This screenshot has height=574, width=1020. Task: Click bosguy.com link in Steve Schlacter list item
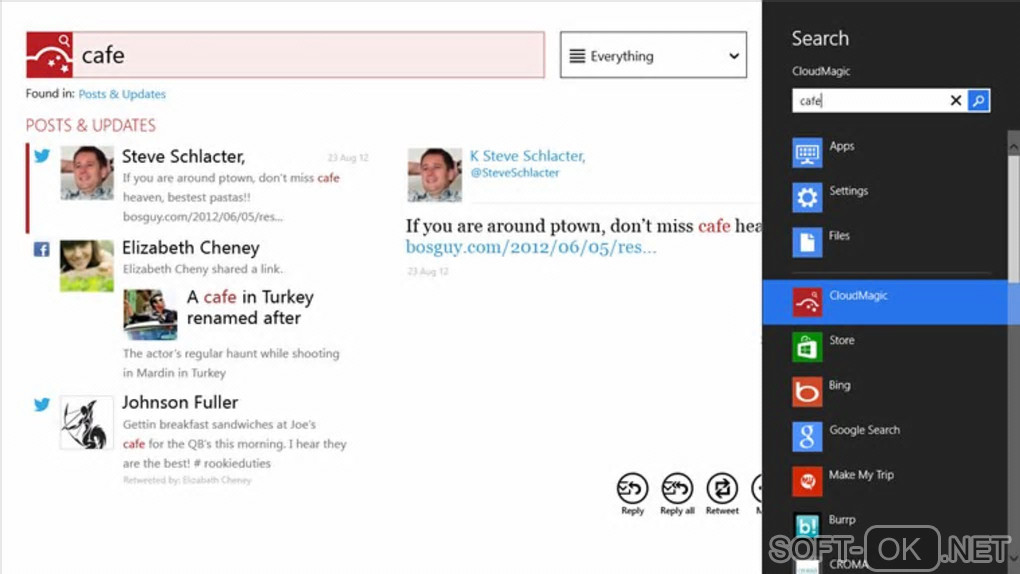click(x=202, y=217)
